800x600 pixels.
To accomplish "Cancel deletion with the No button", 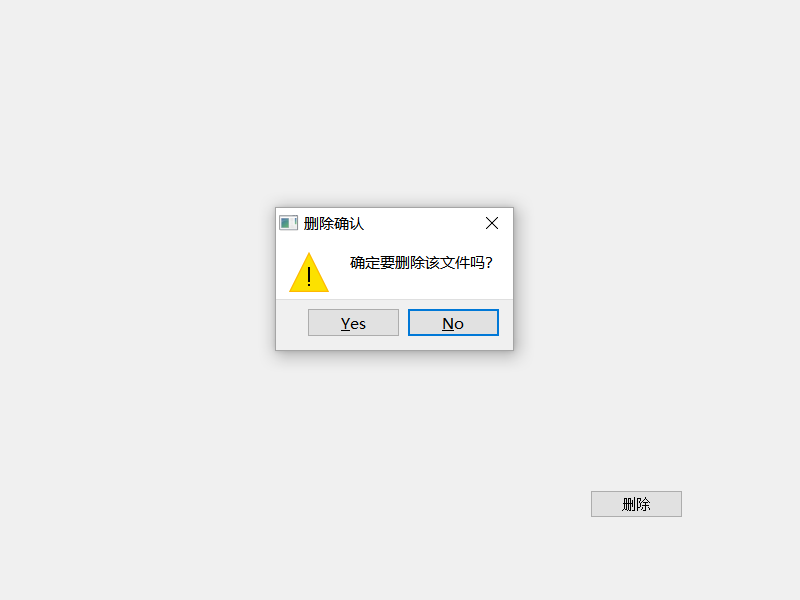I will [453, 322].
